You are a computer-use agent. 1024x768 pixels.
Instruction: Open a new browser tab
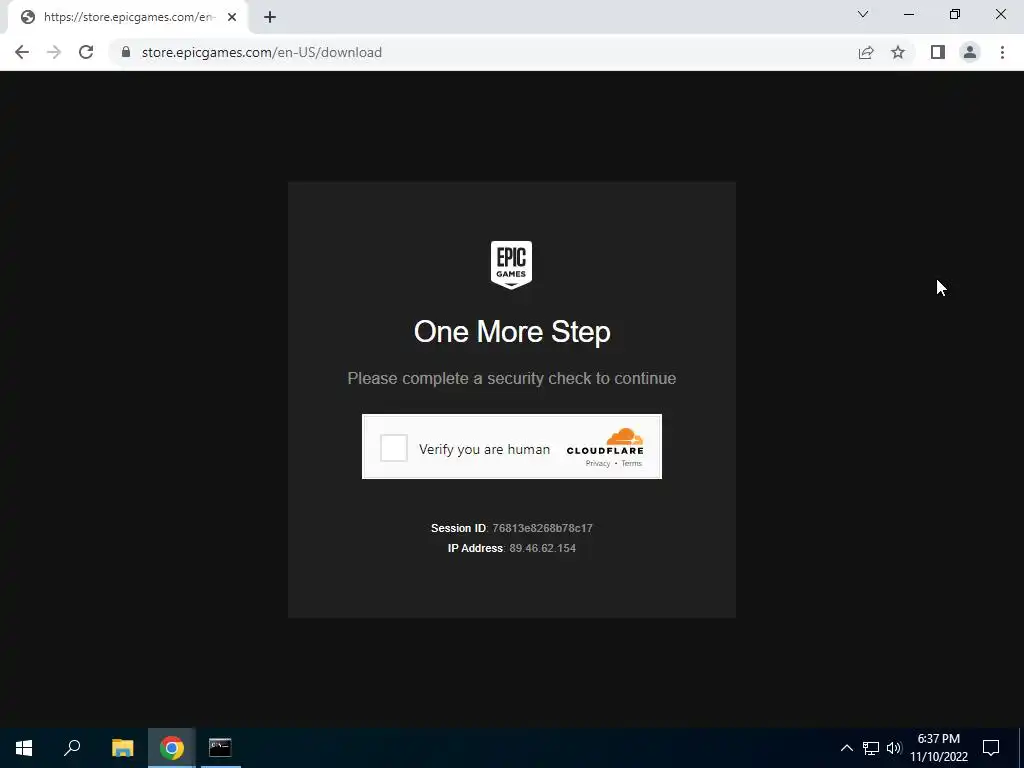tap(270, 18)
